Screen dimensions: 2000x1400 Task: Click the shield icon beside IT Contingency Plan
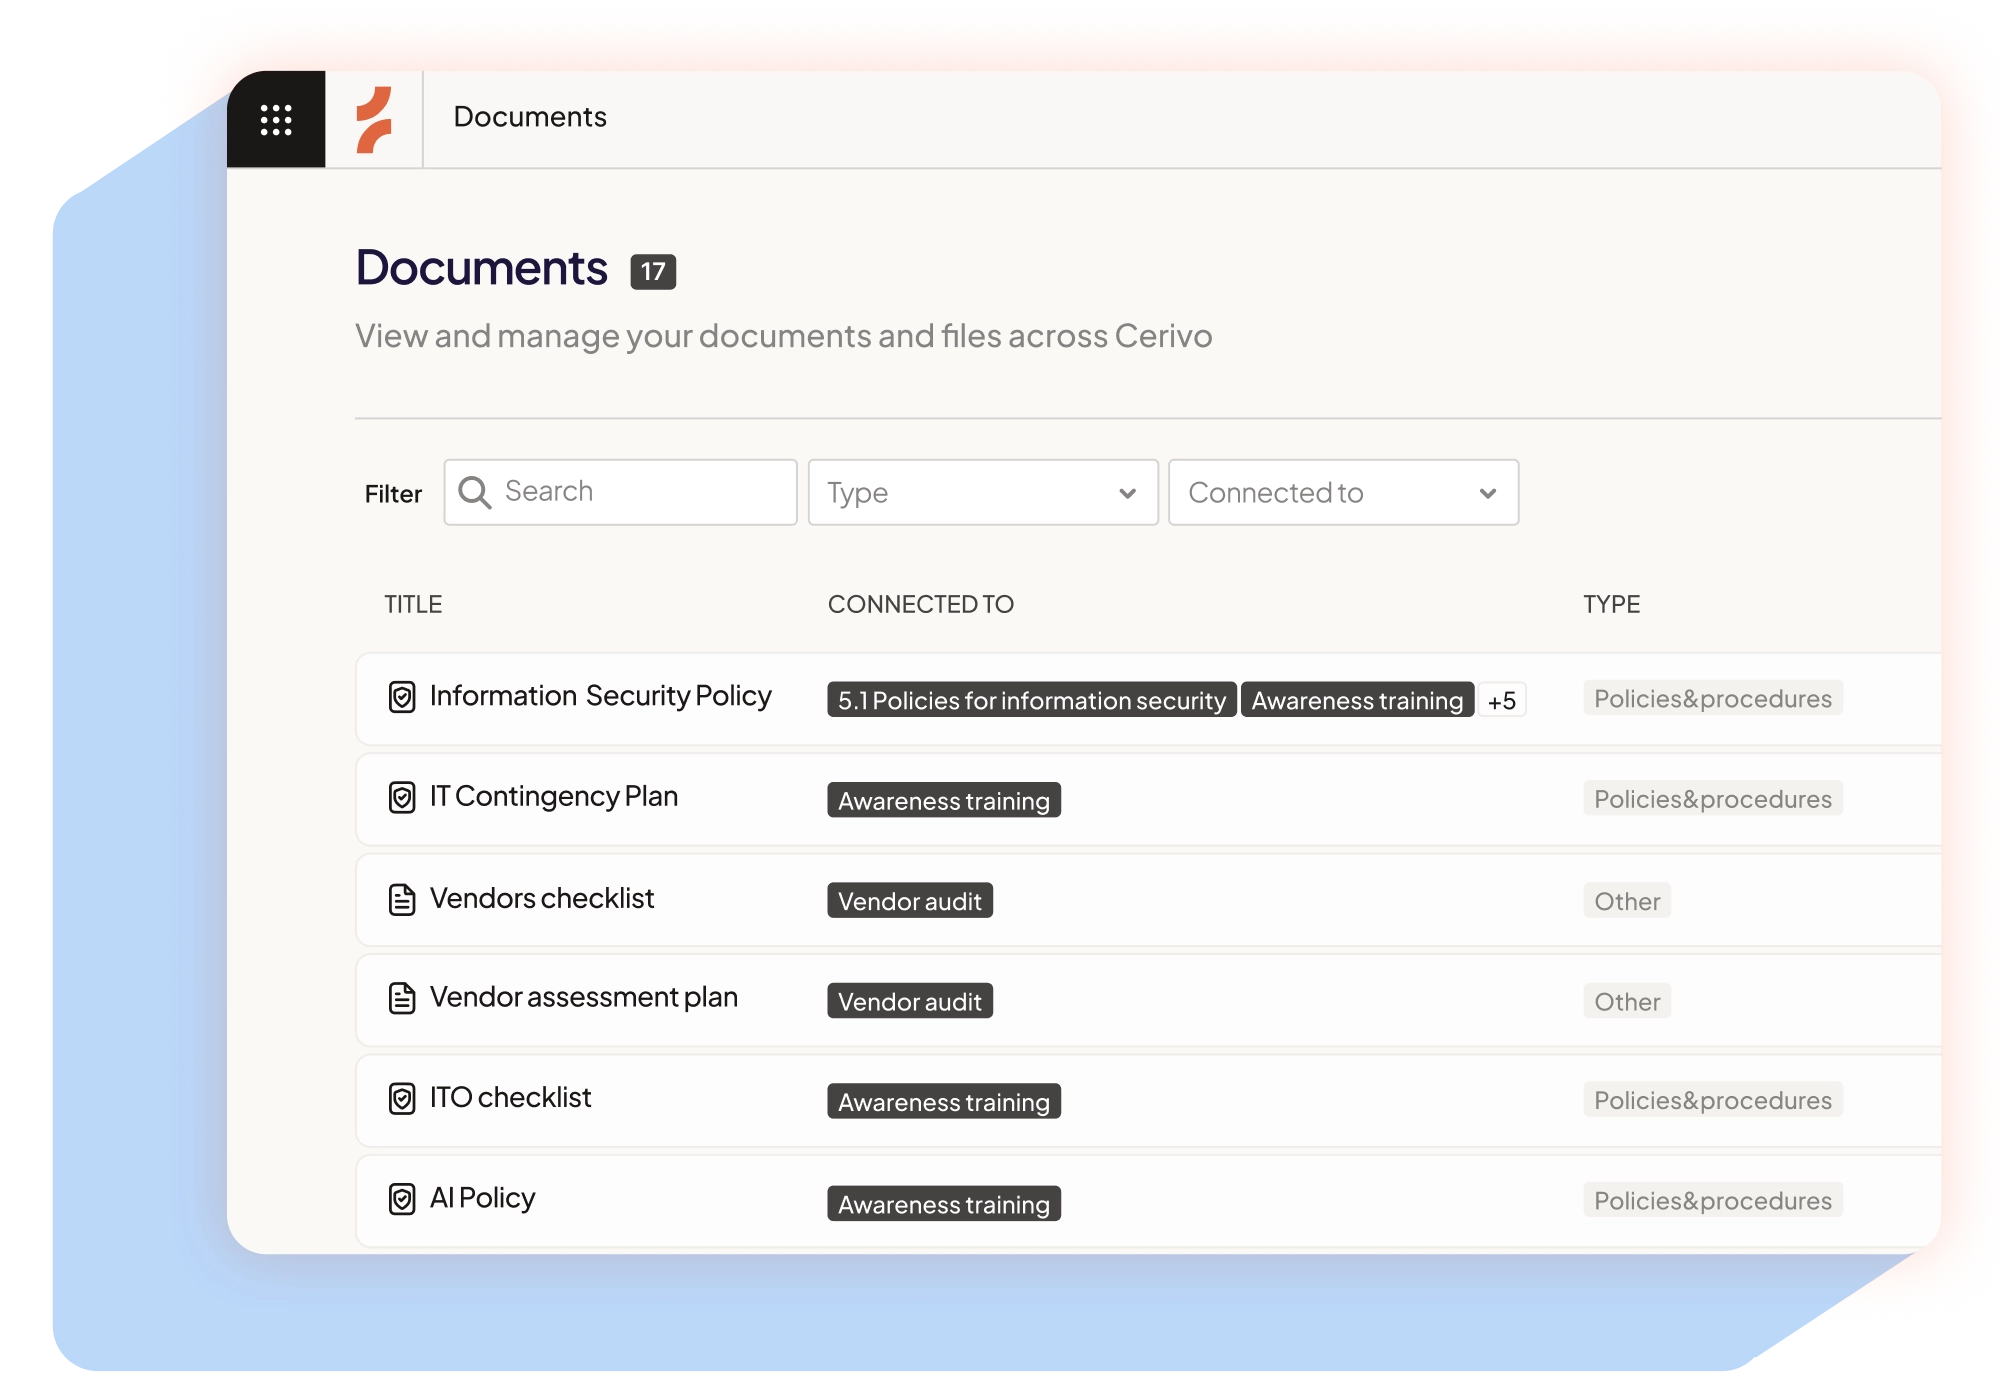point(401,797)
